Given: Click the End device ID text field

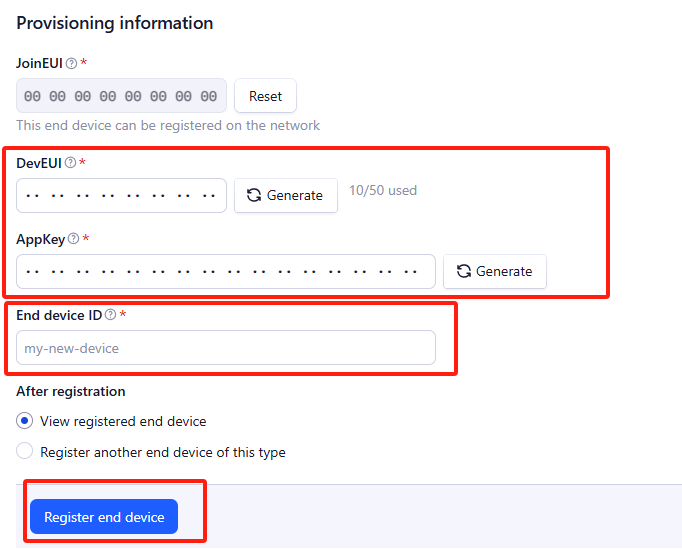Looking at the screenshot, I should pos(226,348).
